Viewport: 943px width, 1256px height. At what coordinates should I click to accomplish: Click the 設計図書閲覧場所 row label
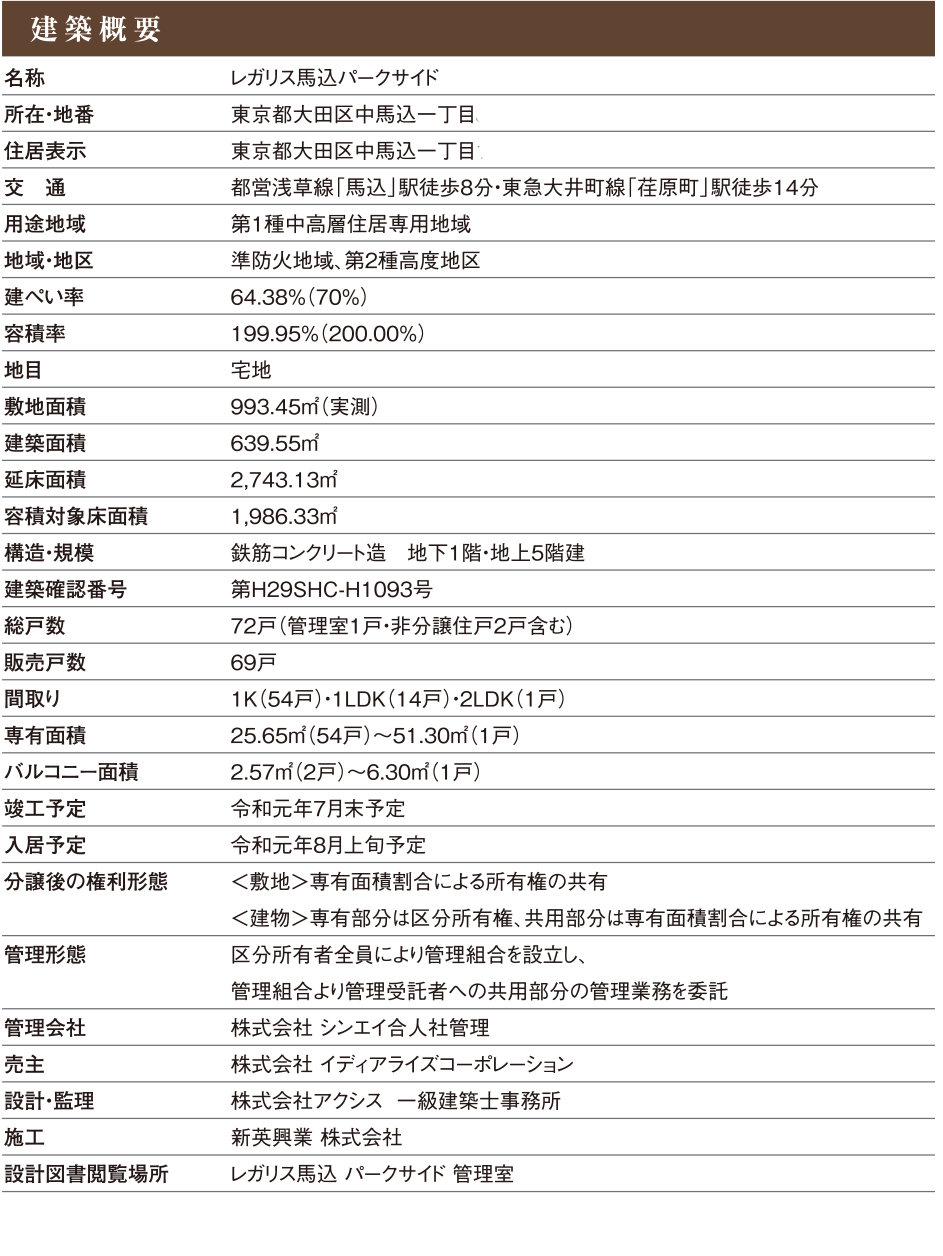pos(86,1174)
